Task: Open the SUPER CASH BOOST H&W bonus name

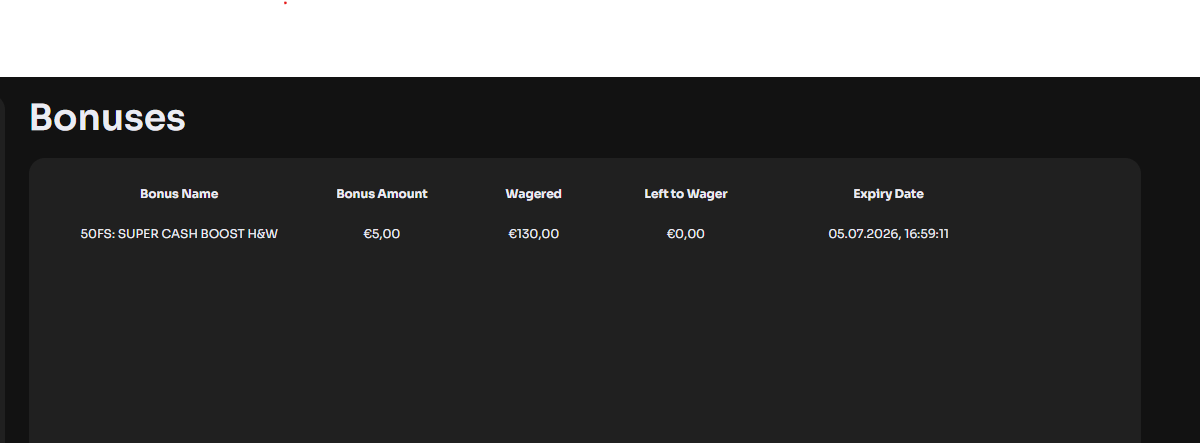Action: point(198,234)
